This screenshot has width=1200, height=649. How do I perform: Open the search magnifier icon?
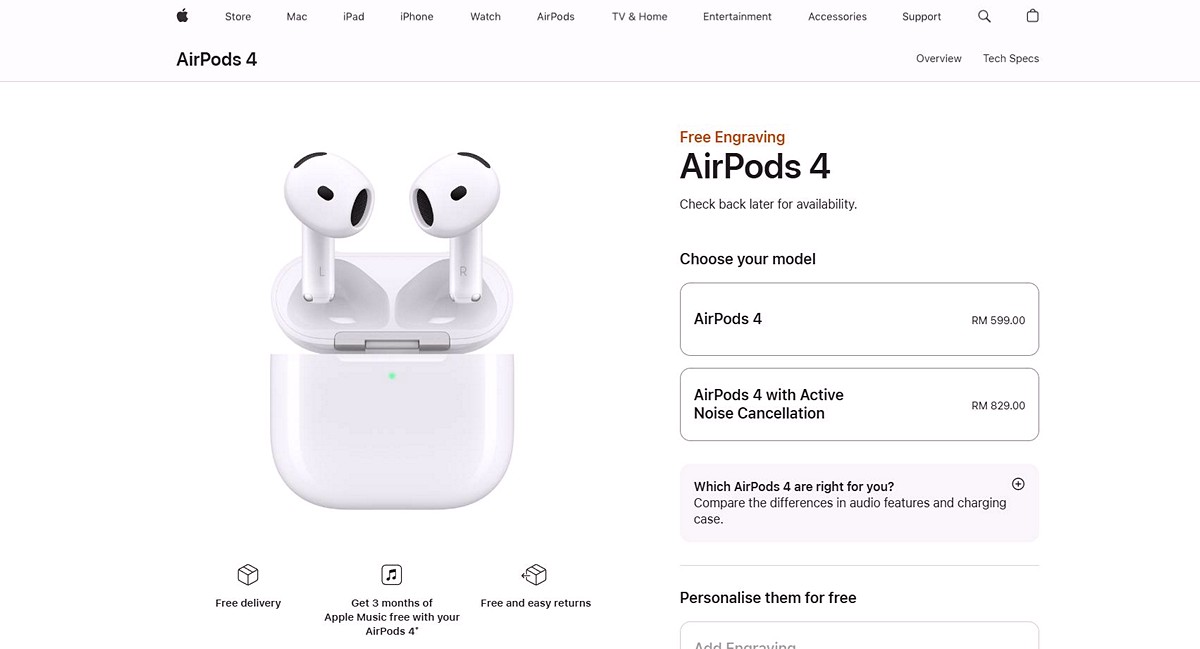pos(984,16)
